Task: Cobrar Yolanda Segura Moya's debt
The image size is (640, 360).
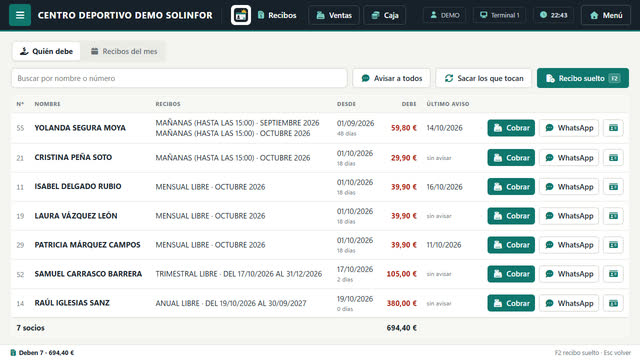Action: [511, 128]
